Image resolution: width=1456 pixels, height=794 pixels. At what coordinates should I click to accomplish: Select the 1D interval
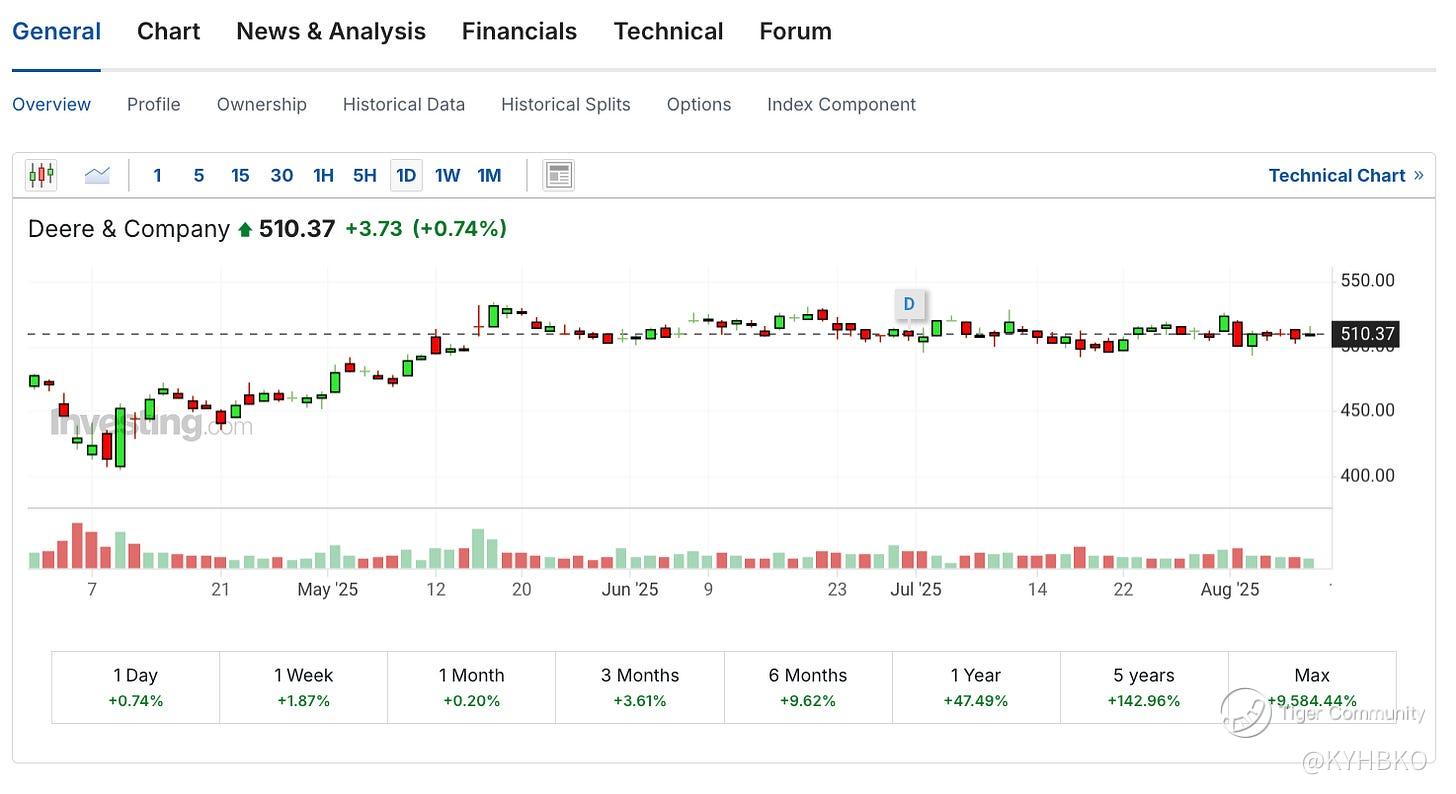click(406, 175)
